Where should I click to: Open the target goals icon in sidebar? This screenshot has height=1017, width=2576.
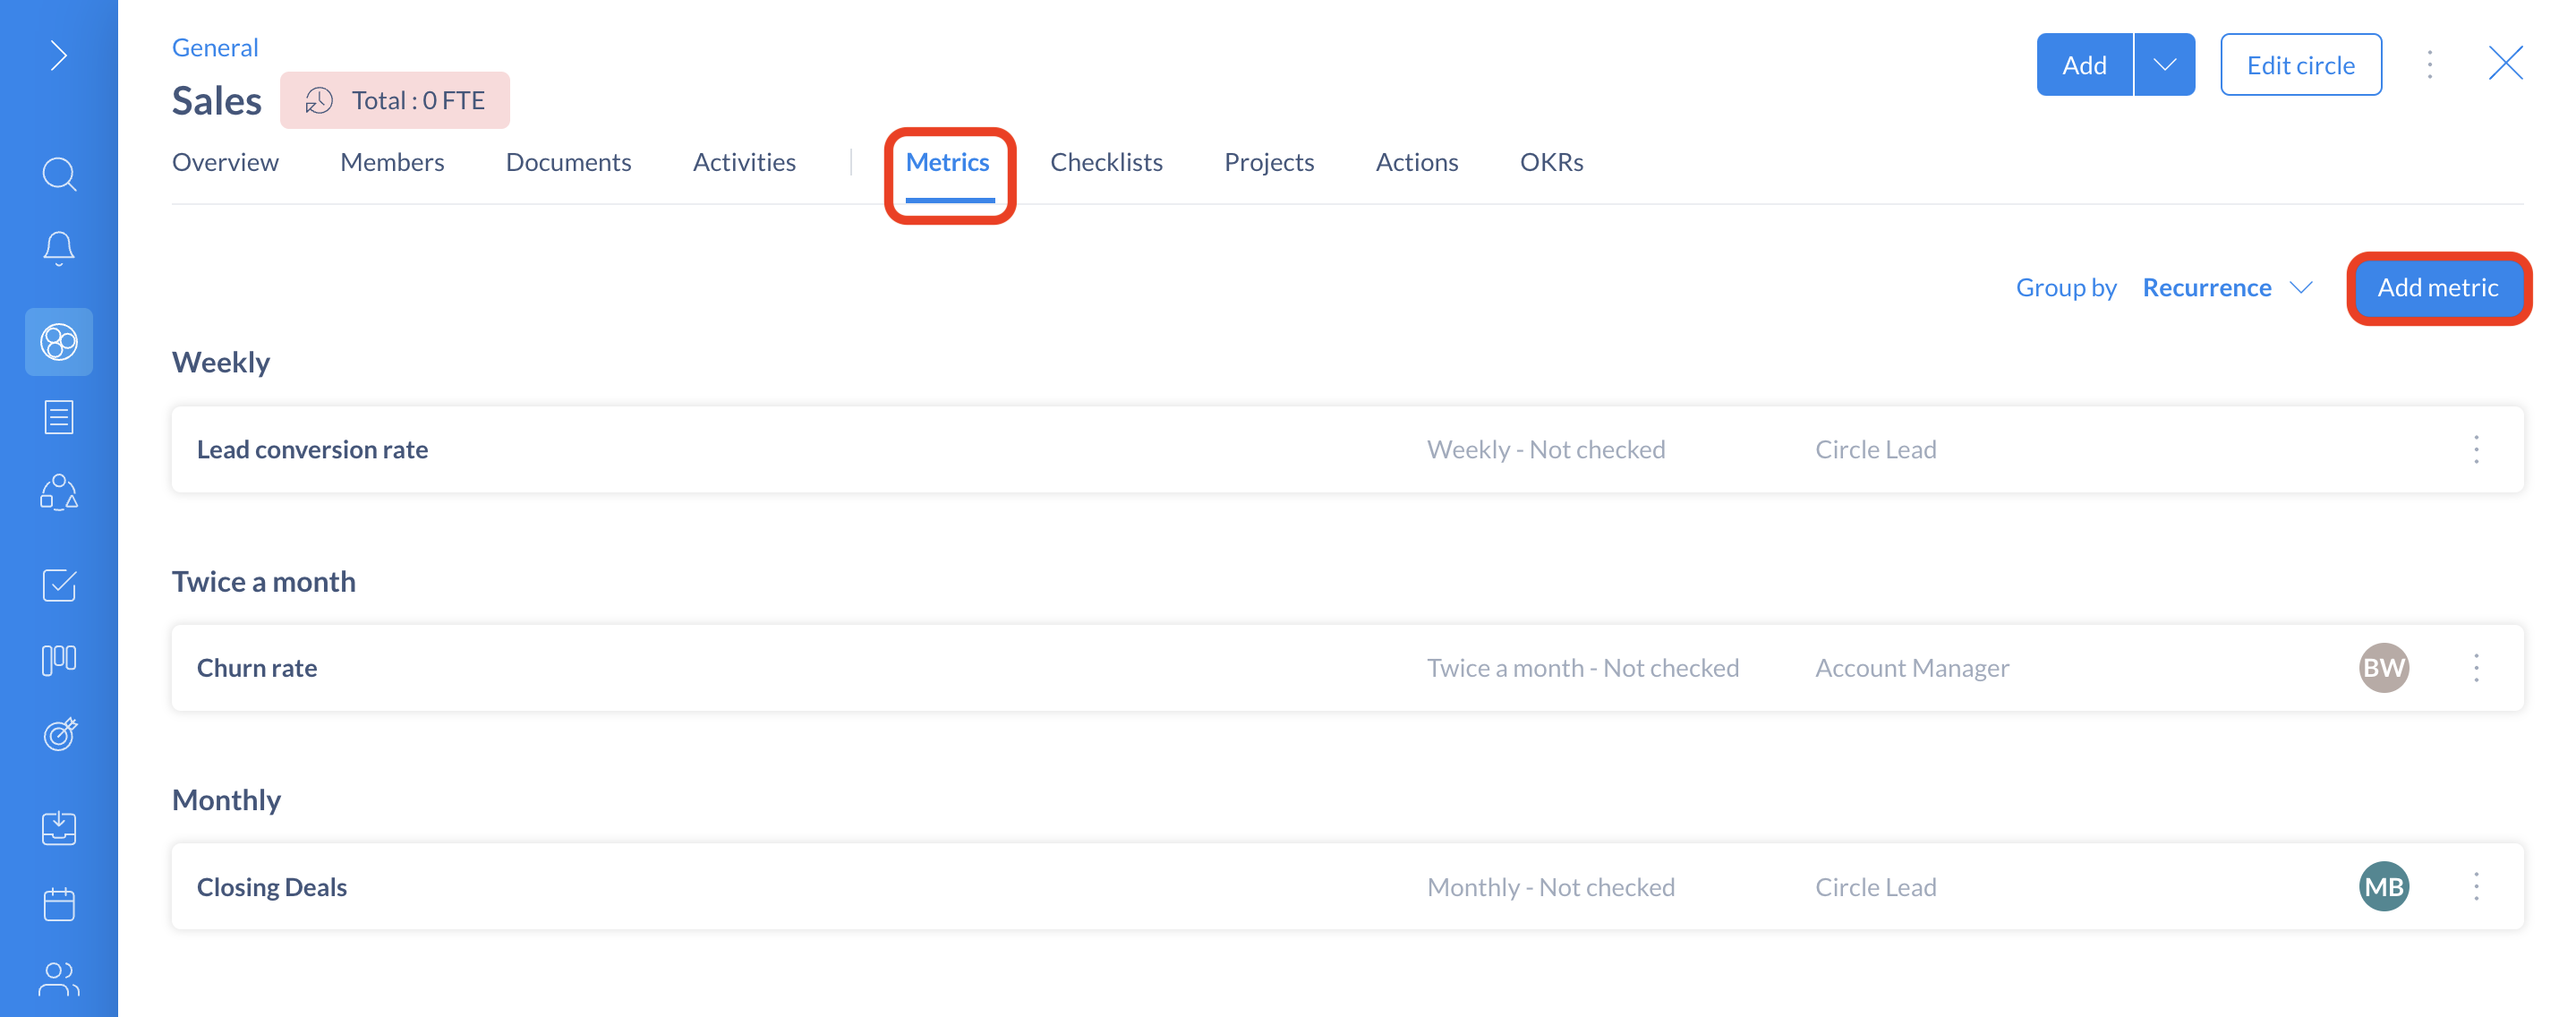point(59,735)
